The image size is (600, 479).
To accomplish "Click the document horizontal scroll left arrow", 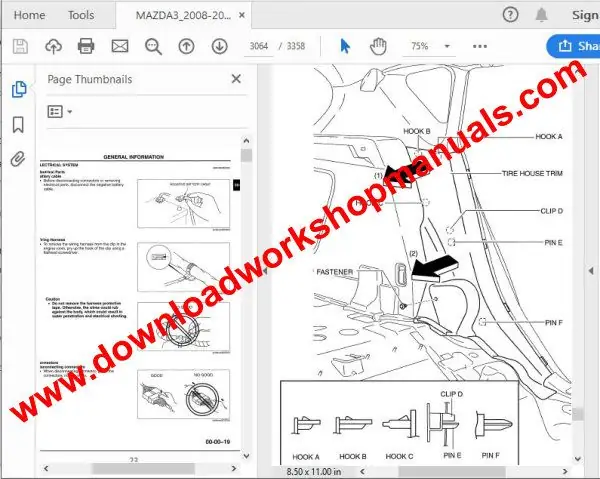I will (x=363, y=471).
